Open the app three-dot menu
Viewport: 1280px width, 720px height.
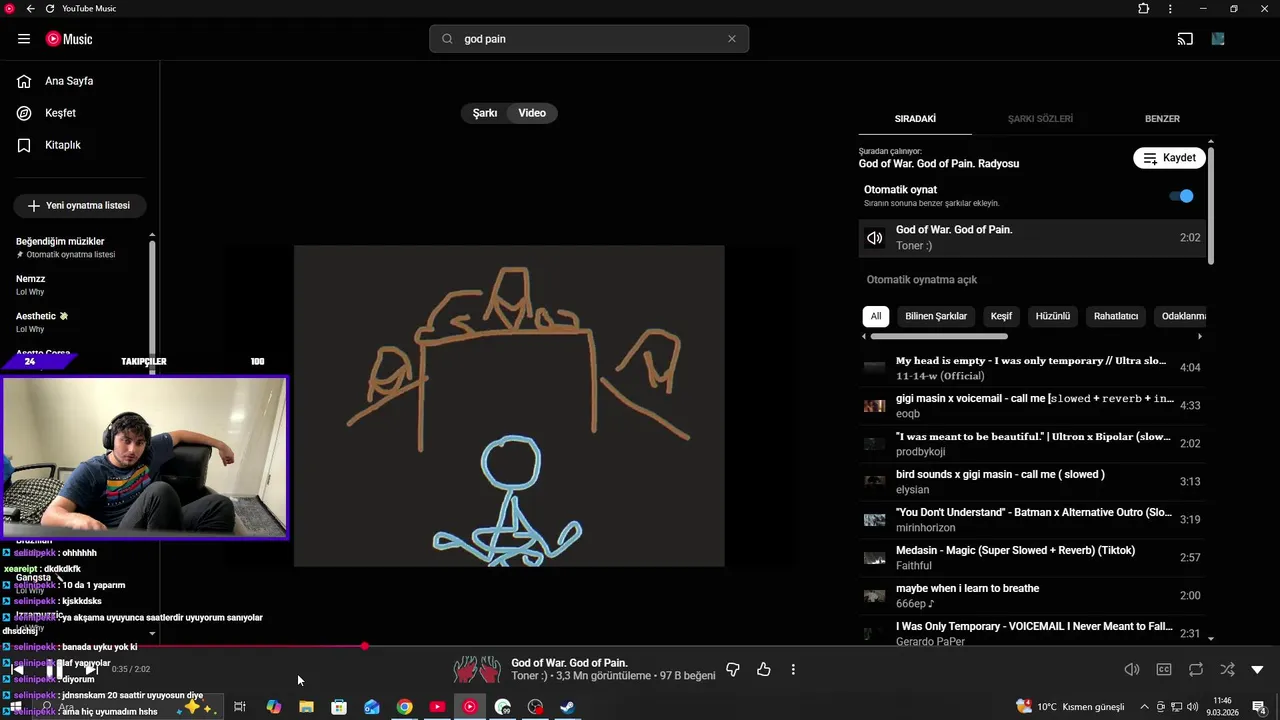tap(1170, 9)
